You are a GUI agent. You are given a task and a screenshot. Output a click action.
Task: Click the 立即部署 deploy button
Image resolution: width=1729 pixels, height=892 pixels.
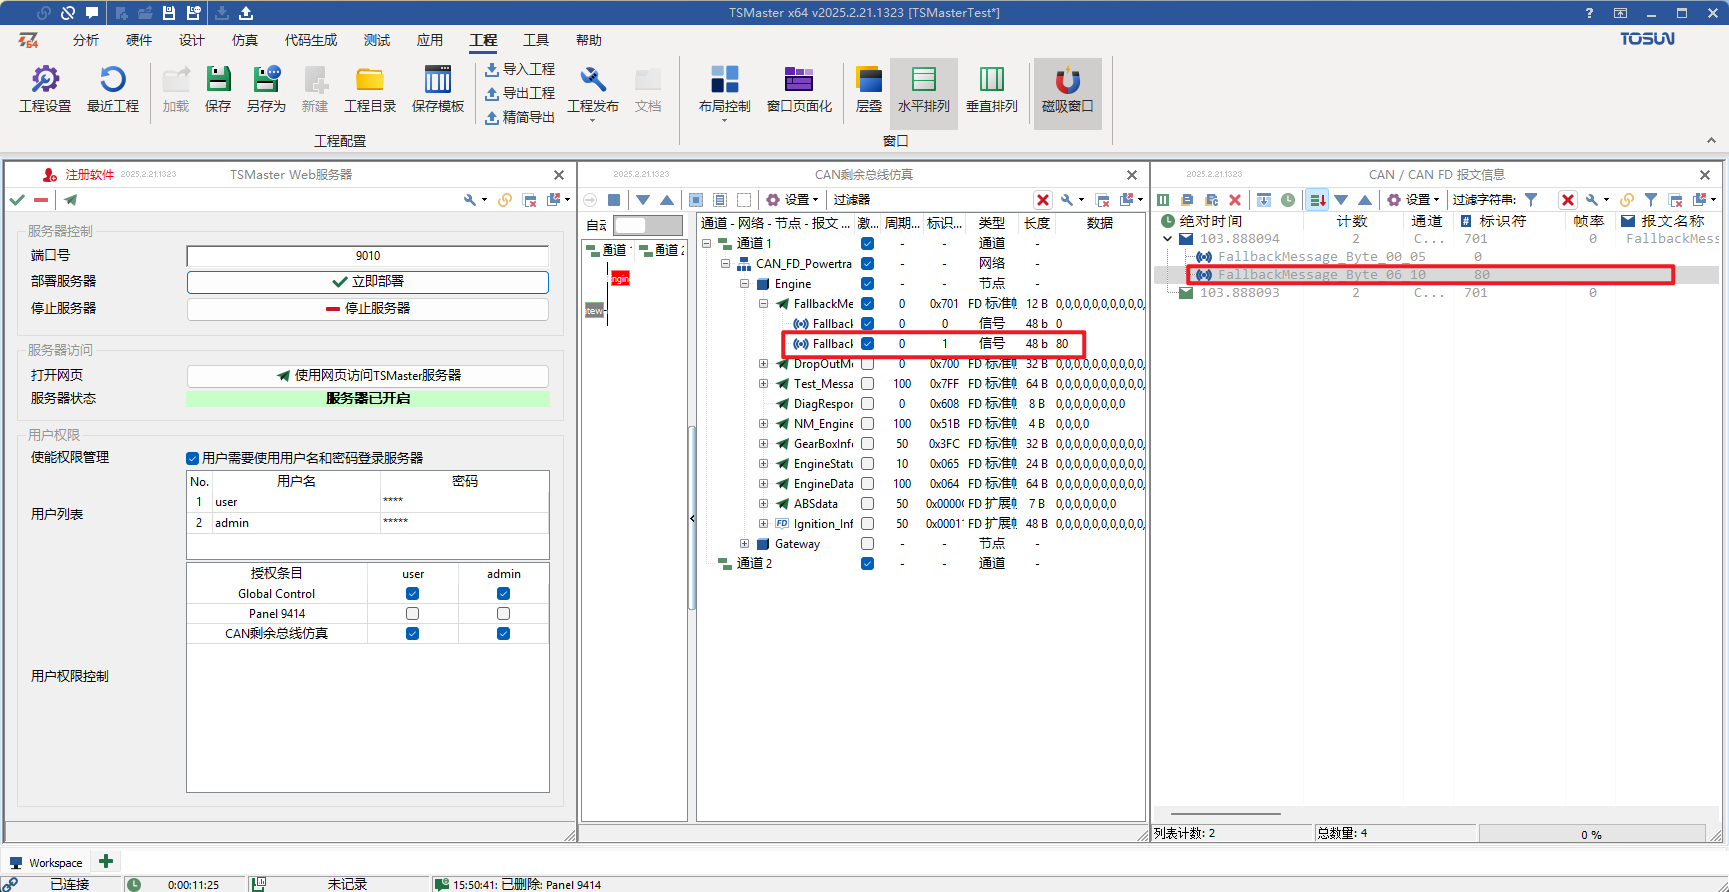(368, 282)
